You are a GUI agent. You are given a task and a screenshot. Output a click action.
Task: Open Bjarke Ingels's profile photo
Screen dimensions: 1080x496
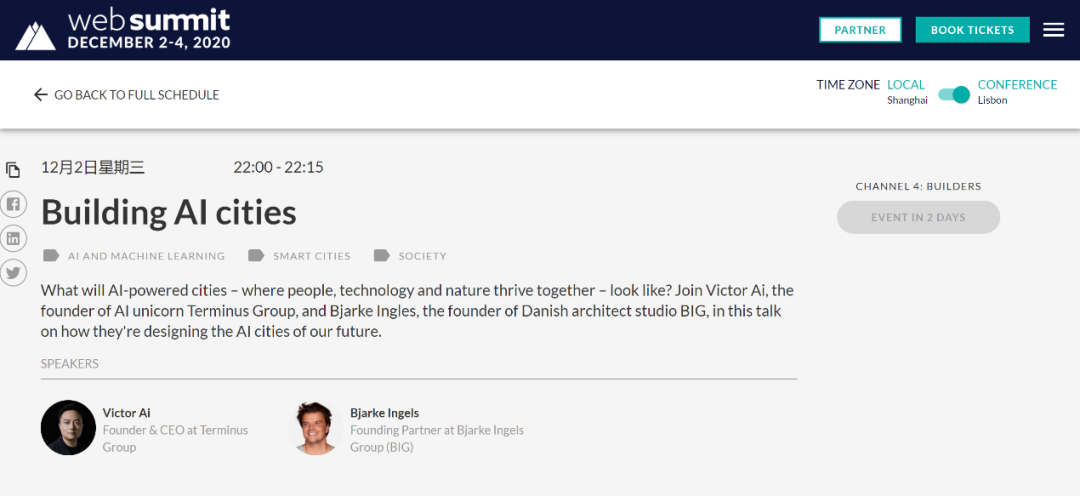click(316, 427)
